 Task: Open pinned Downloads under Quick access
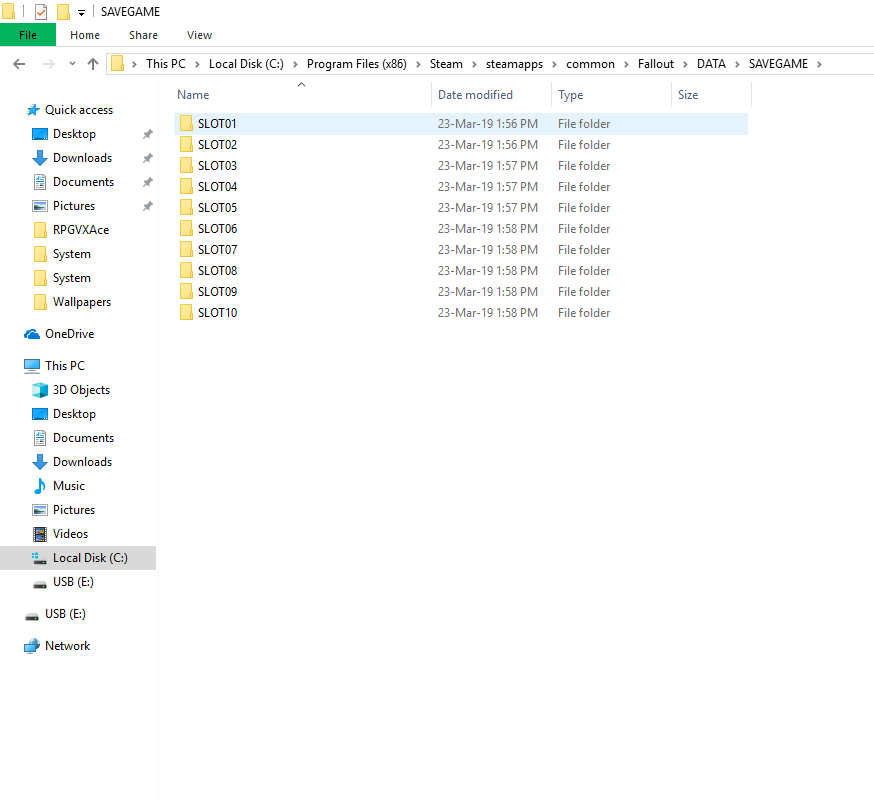(x=82, y=158)
